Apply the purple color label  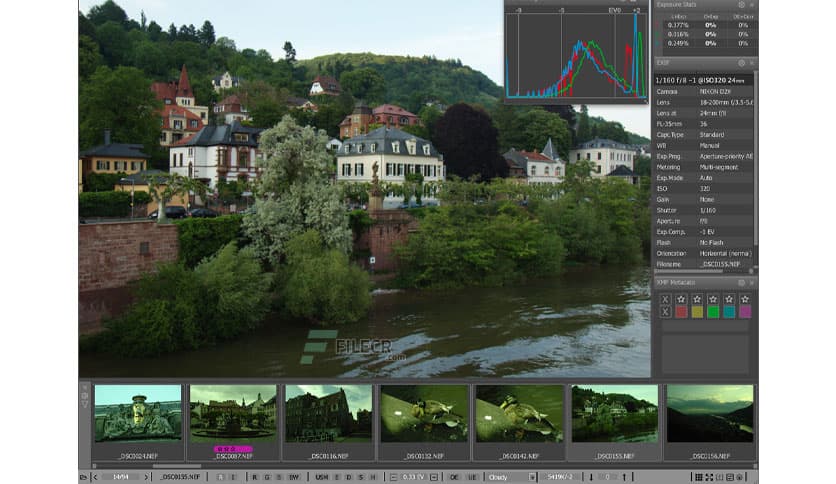pyautogui.click(x=745, y=312)
